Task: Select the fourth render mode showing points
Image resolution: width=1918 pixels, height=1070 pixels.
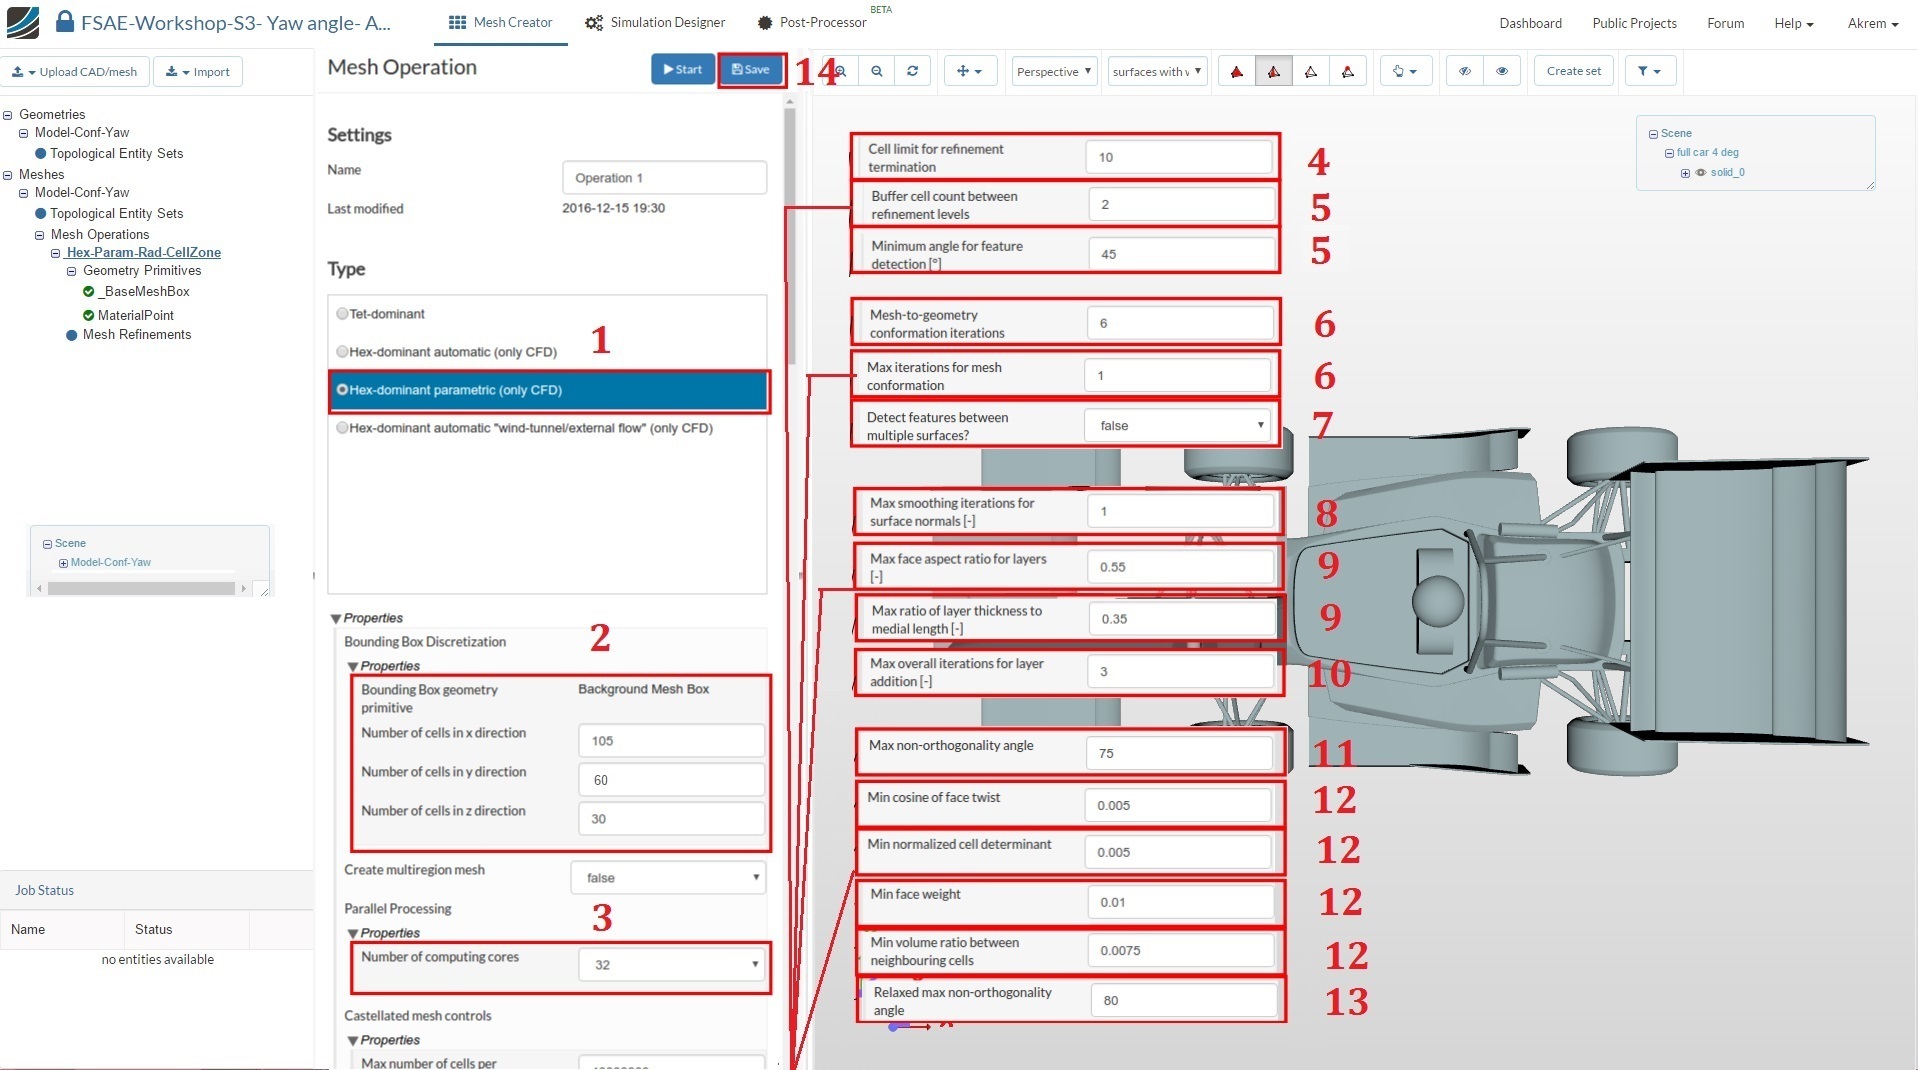Action: 1348,71
